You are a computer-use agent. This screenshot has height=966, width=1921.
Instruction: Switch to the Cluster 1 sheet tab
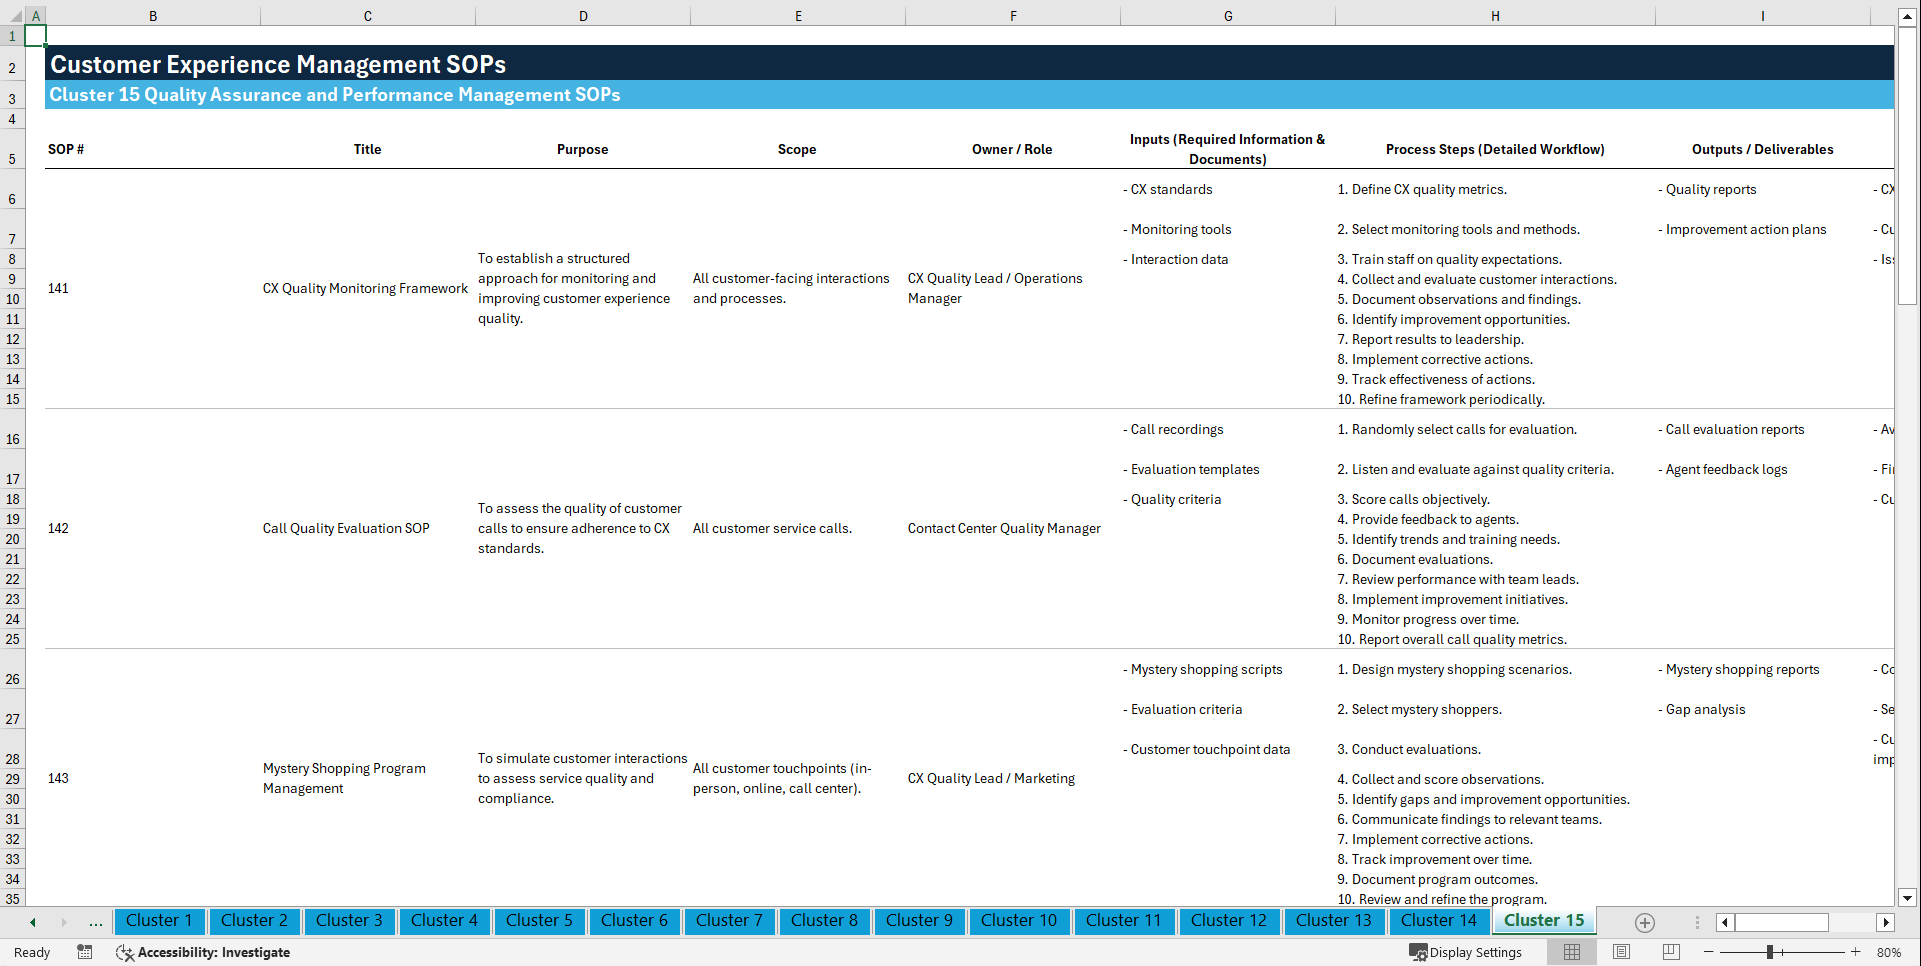coord(159,921)
